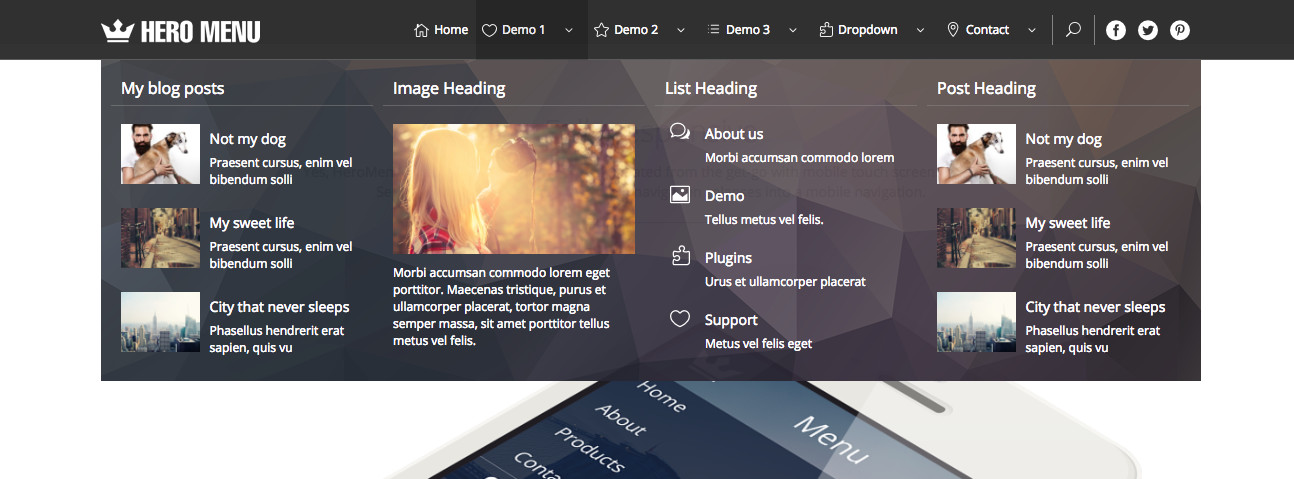Viewport: 1294px width, 479px height.
Task: Open the About us list link
Action: (734, 134)
